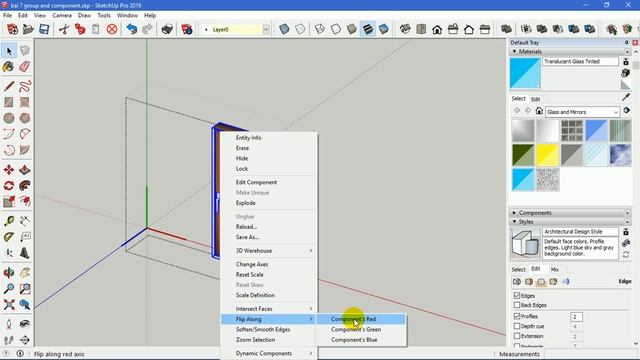Expand the Components panel
This screenshot has height=360, width=640.
click(514, 213)
